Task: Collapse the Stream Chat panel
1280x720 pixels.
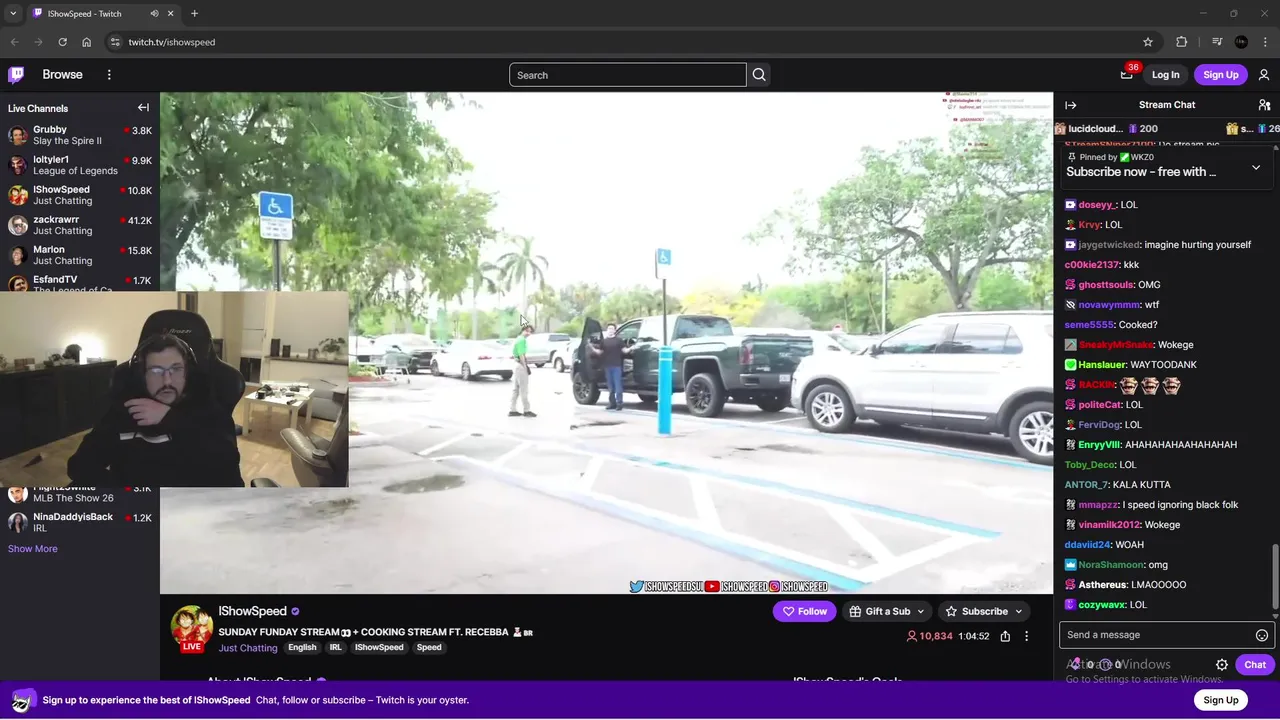Action: (x=1071, y=105)
